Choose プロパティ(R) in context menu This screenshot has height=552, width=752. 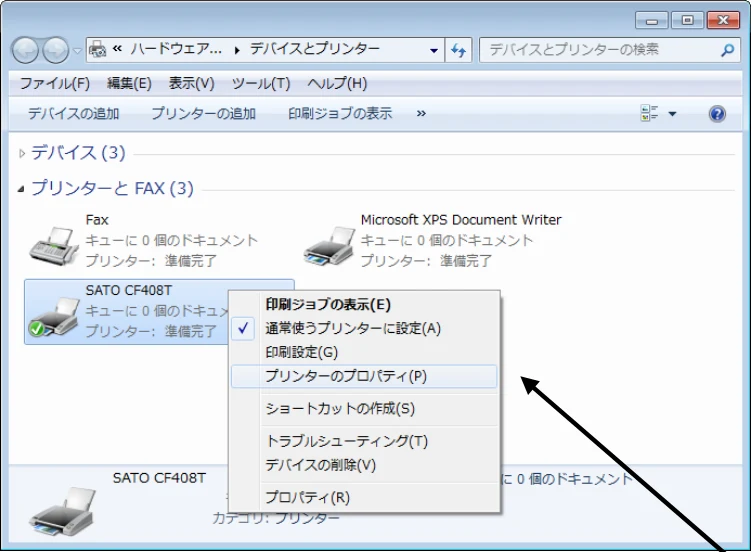point(364,497)
